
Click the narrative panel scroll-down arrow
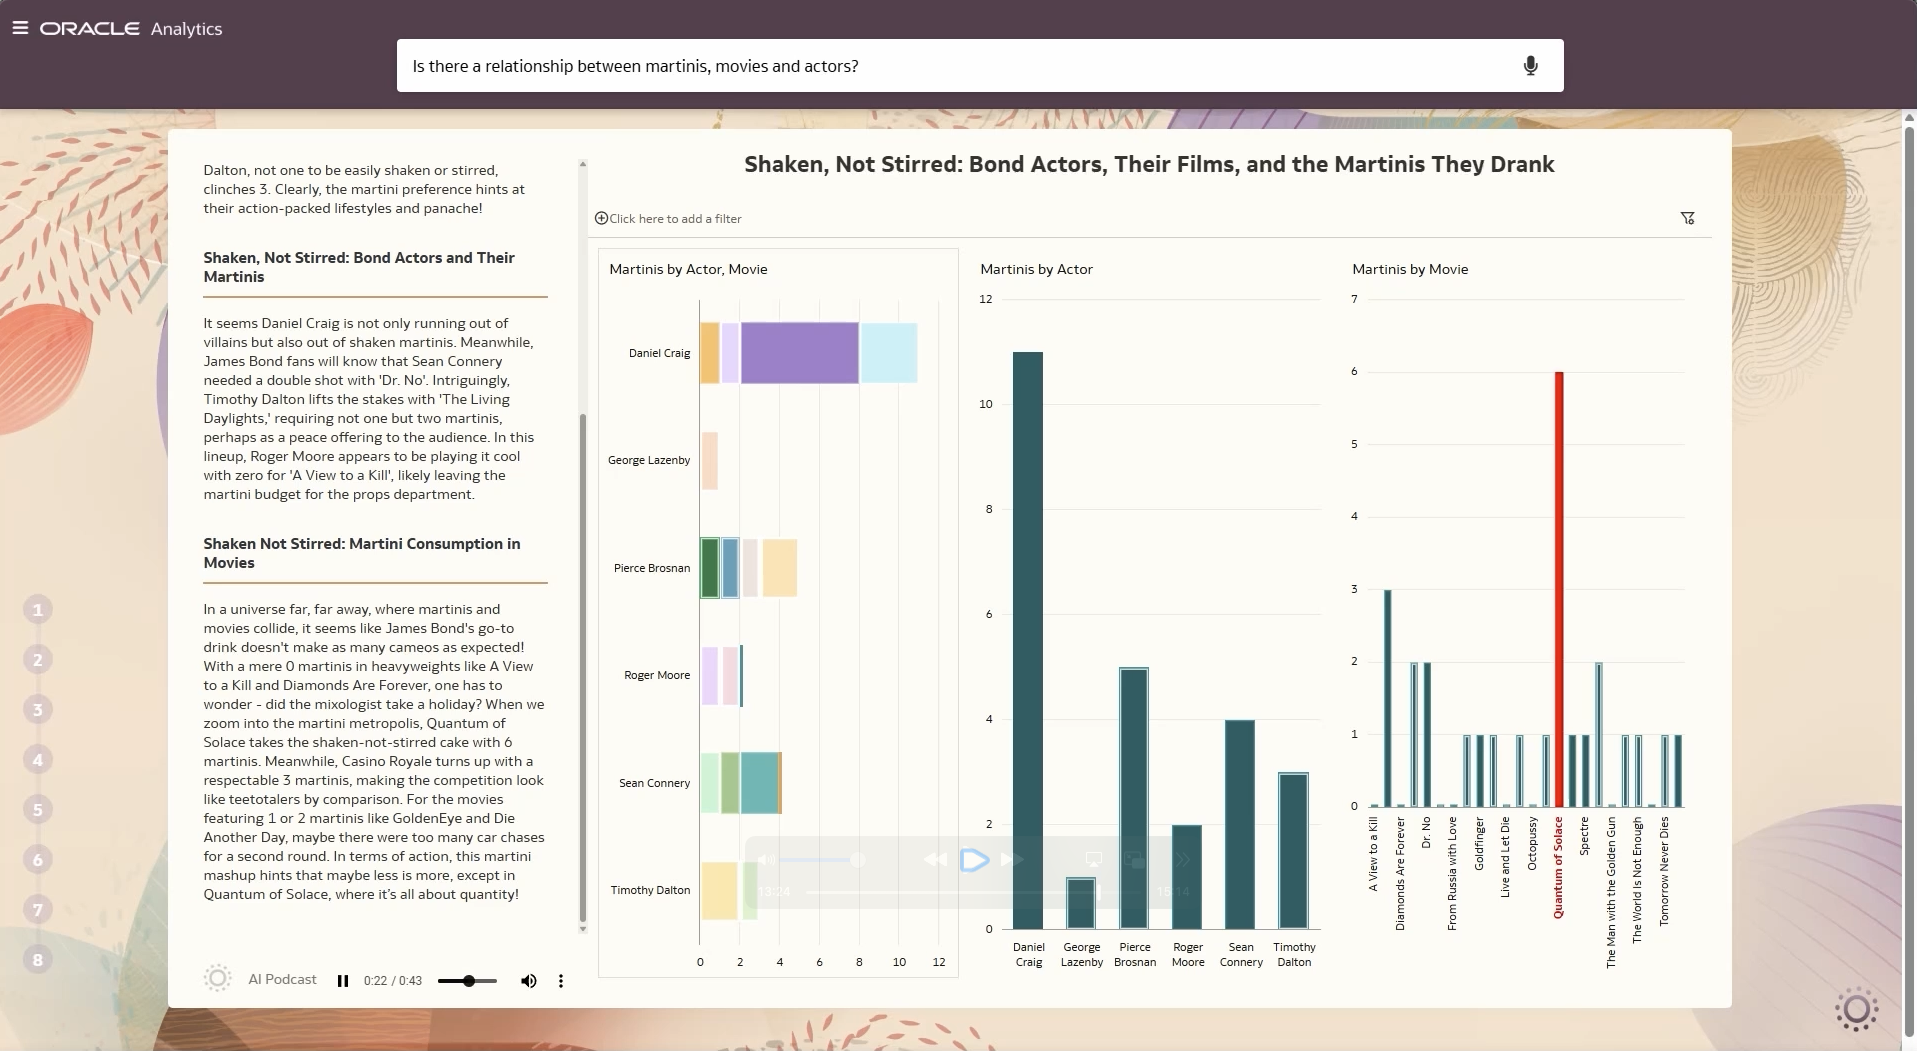coord(583,929)
